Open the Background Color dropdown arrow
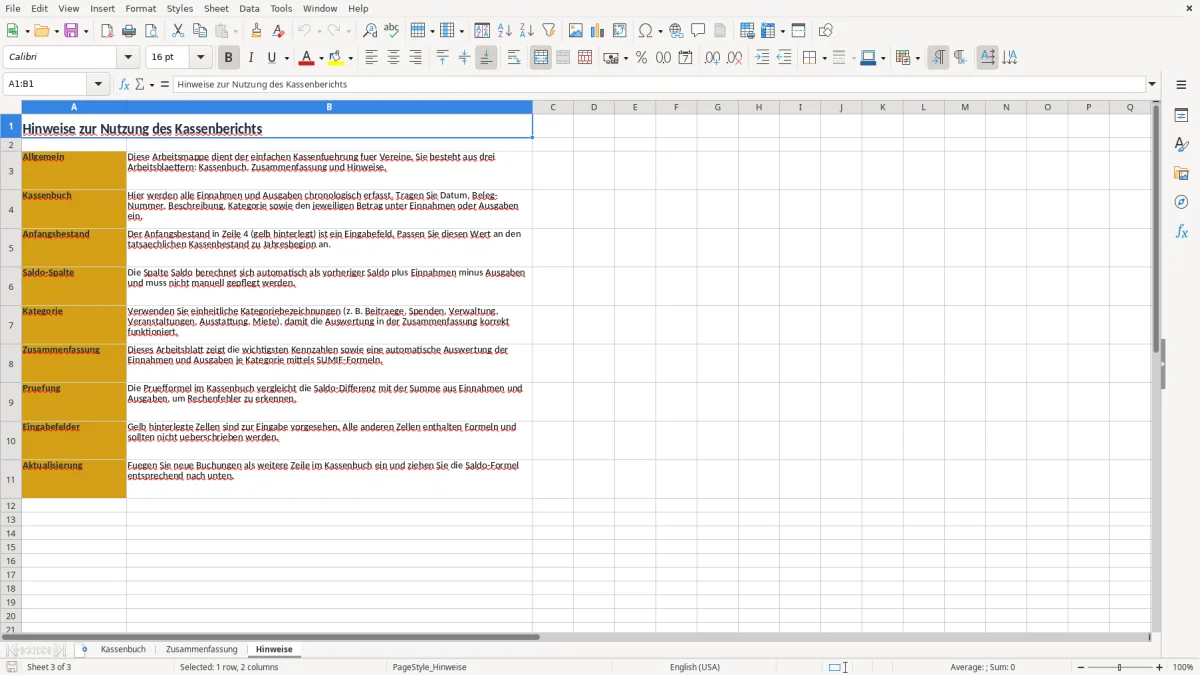This screenshot has height=675, width=1200. [350, 58]
